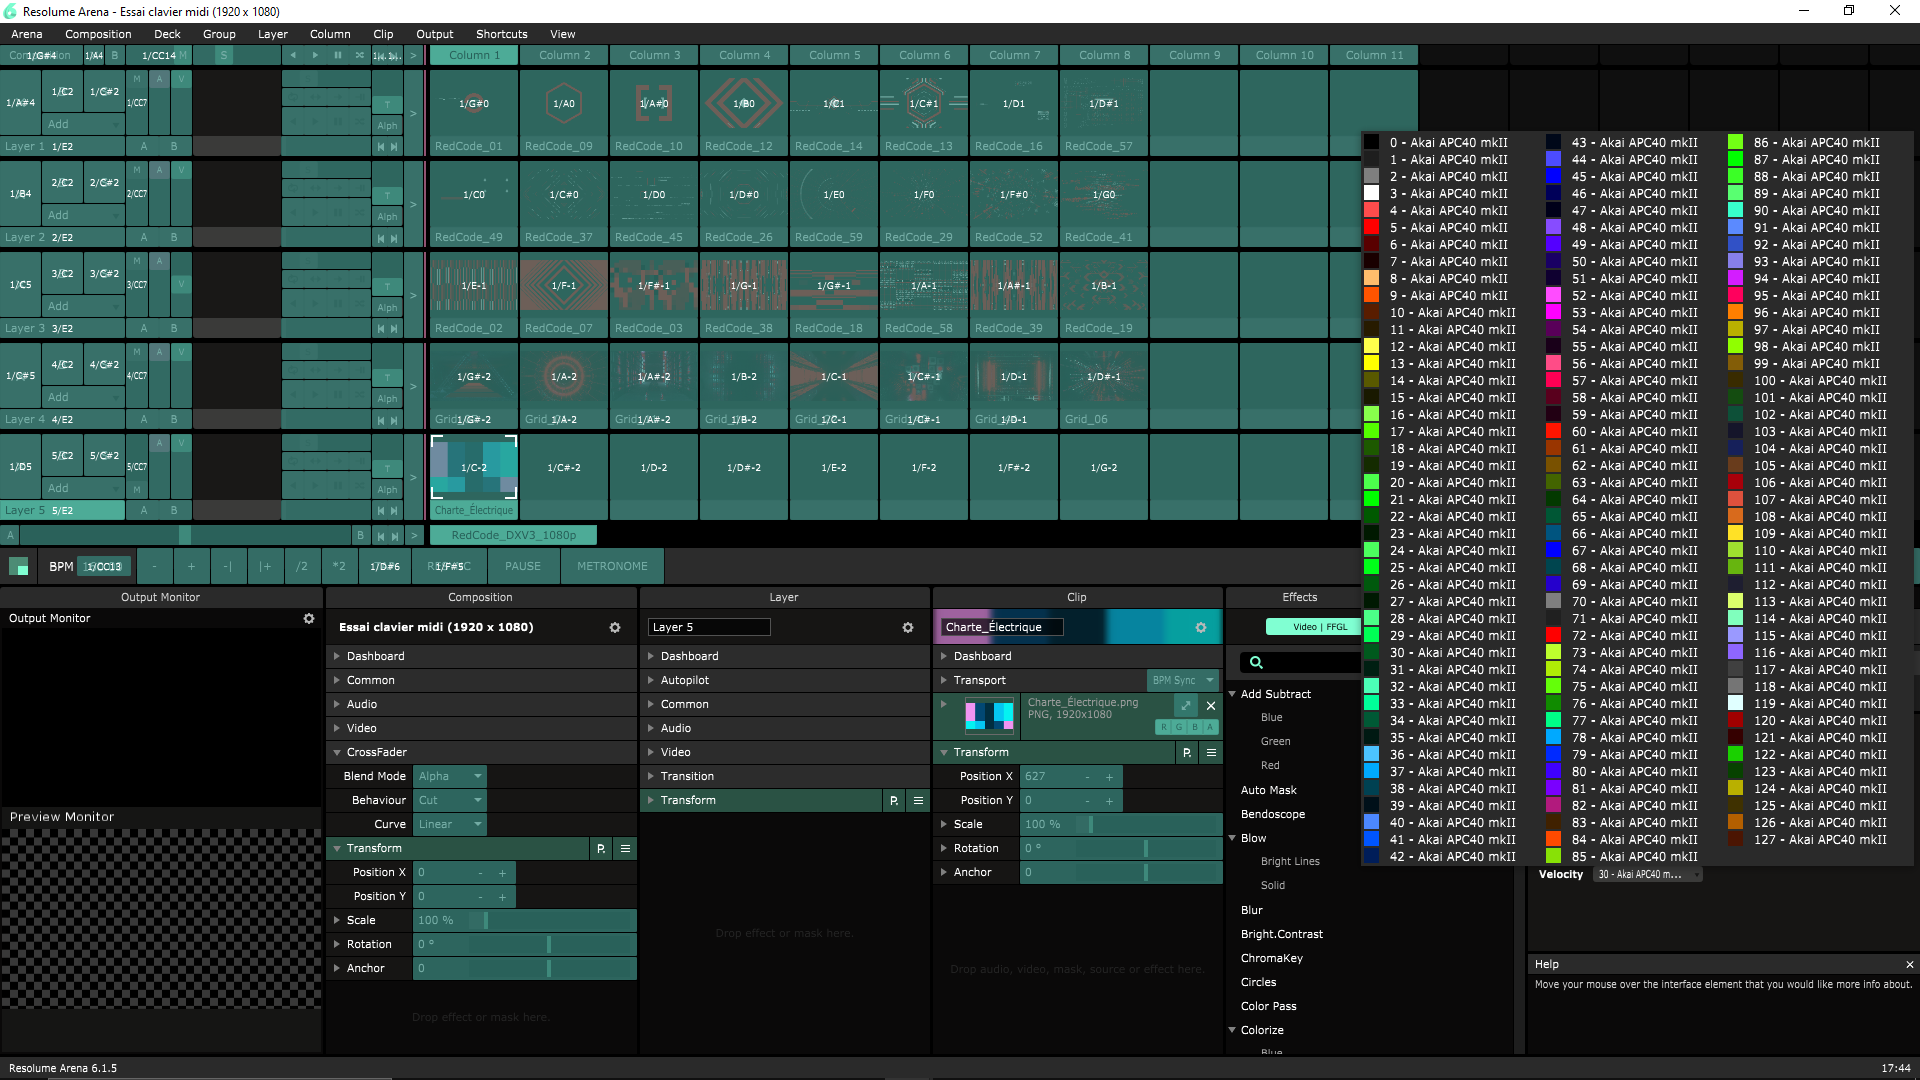
Task: Open the BPM Sync dropdown
Action: tap(1183, 681)
